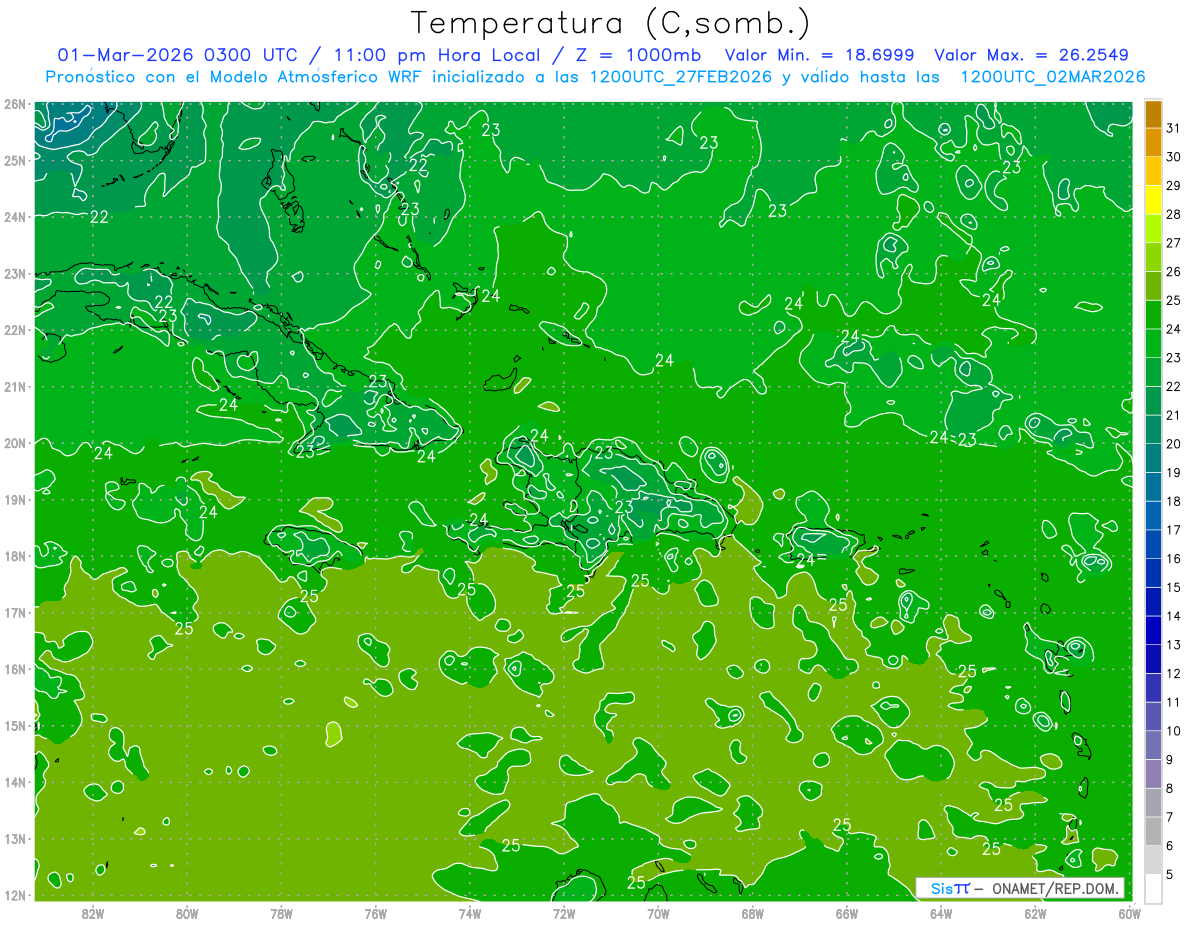Click latitude axis label 22N

tap(15, 330)
